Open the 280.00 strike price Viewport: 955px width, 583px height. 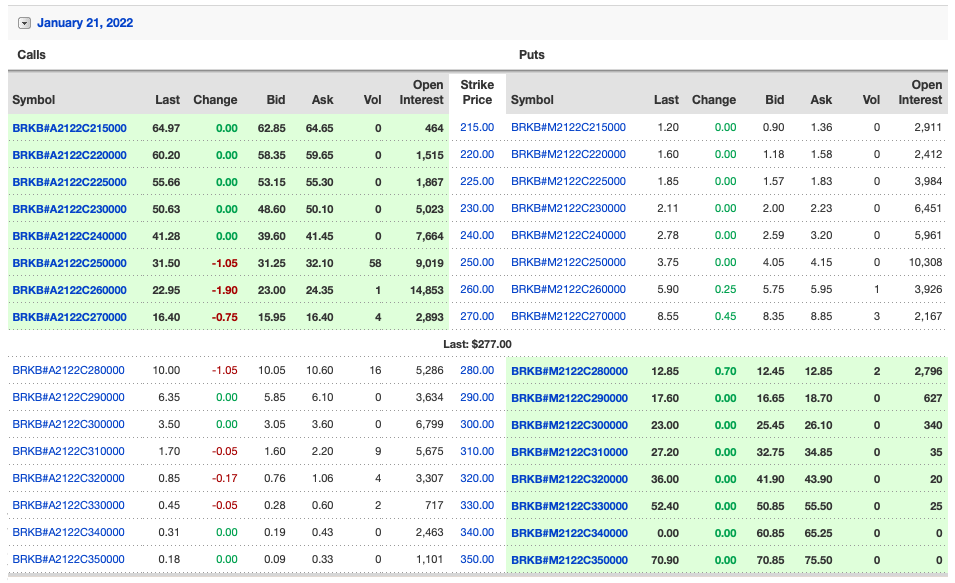pos(477,371)
